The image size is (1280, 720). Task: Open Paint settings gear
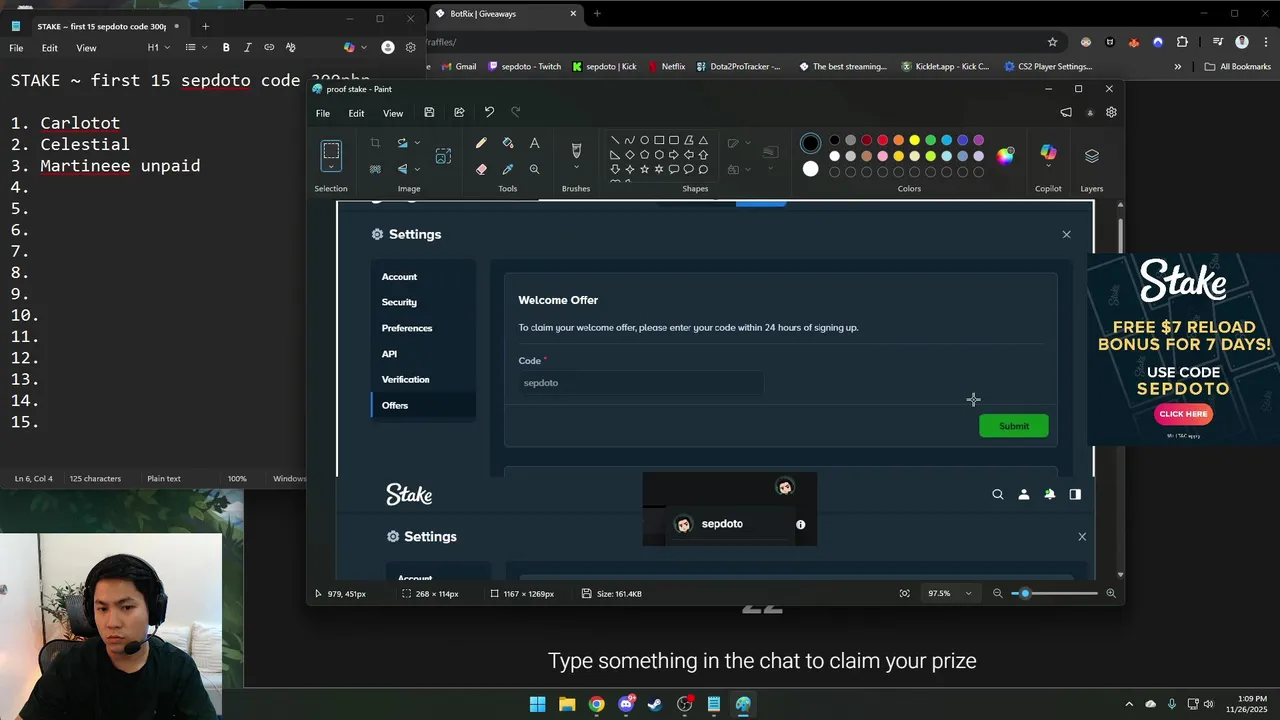pos(1111,113)
